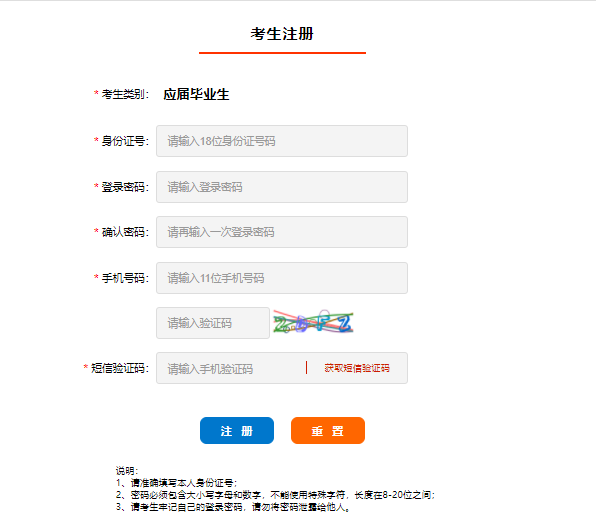The image size is (596, 518).
Task: Click the note line 请考生牢记自己的登录密码
Action: coord(233,507)
